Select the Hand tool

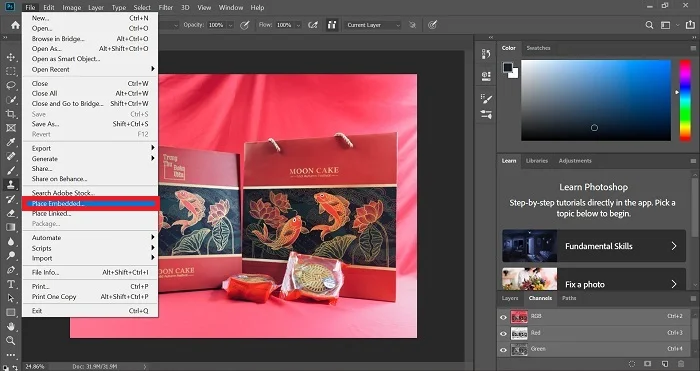[11, 326]
